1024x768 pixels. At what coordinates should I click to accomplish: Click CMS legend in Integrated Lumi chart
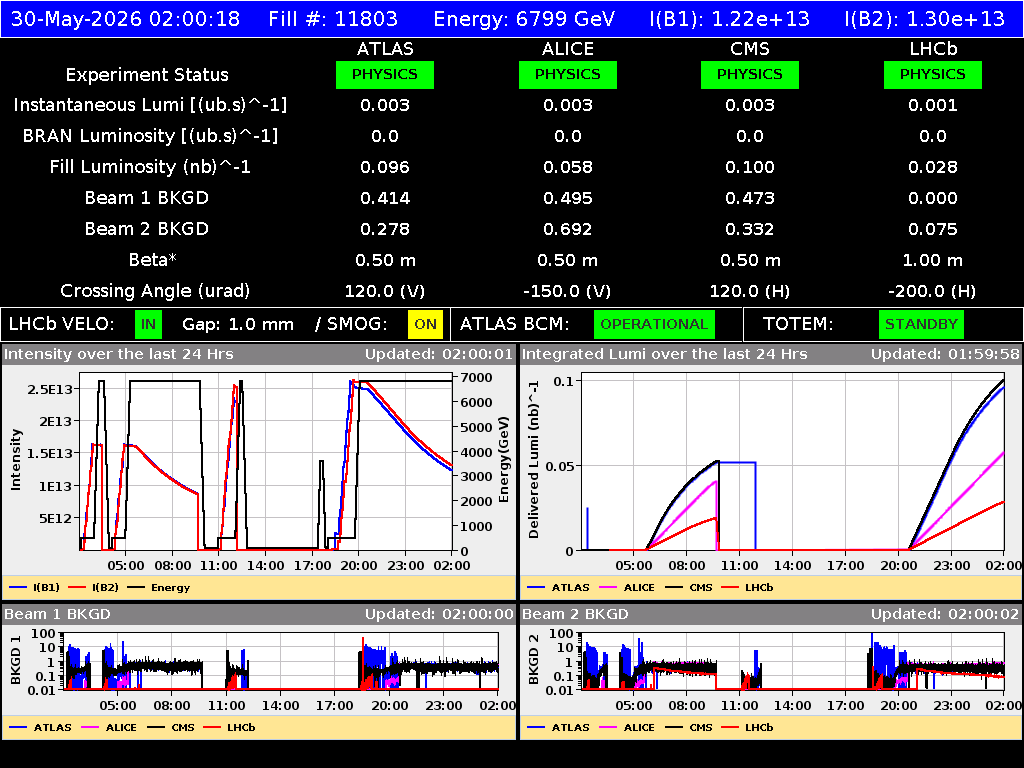click(689, 588)
